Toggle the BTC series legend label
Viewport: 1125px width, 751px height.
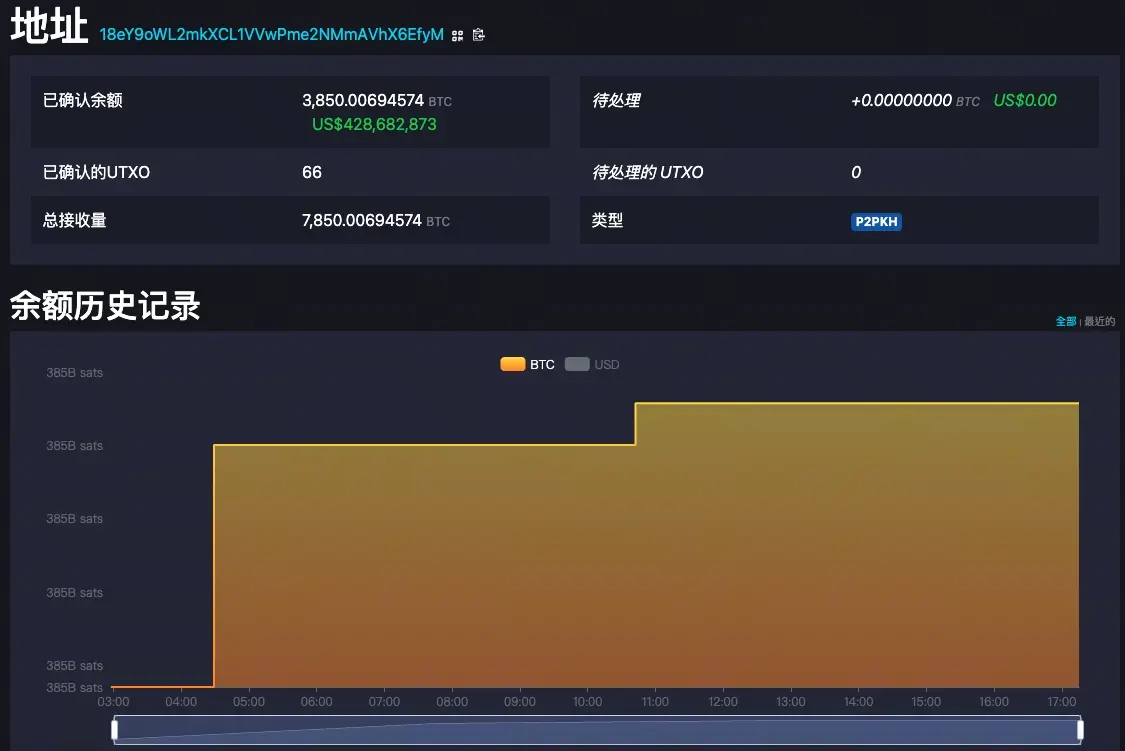tap(542, 365)
